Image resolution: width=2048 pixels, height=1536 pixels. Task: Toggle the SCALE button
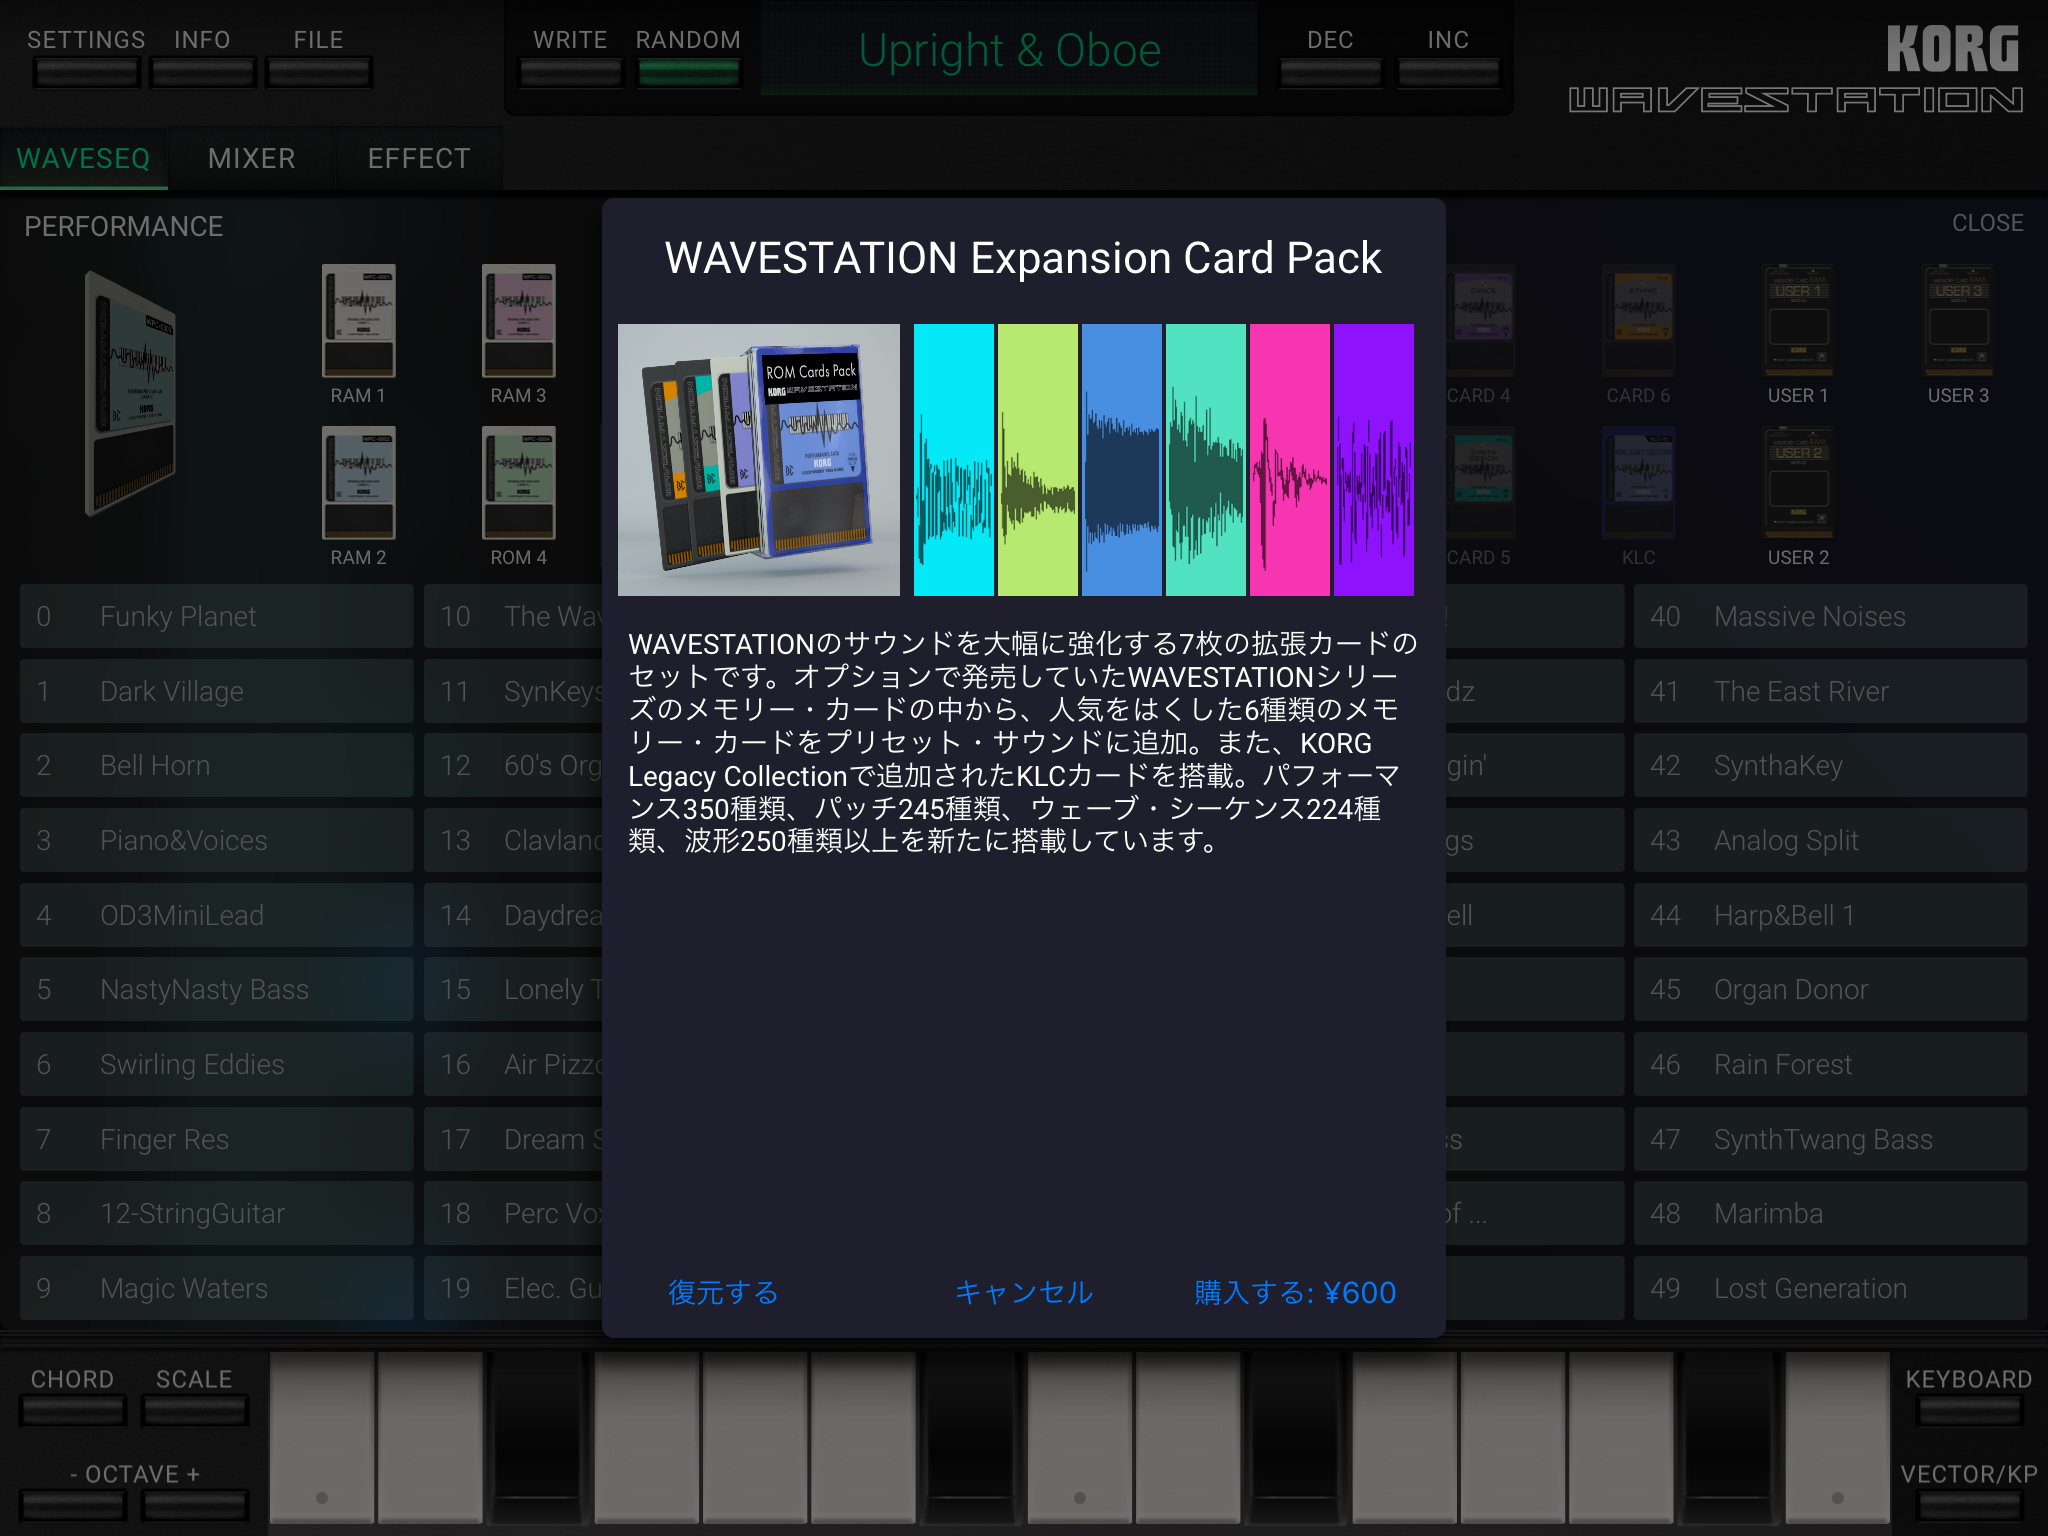(x=194, y=1411)
